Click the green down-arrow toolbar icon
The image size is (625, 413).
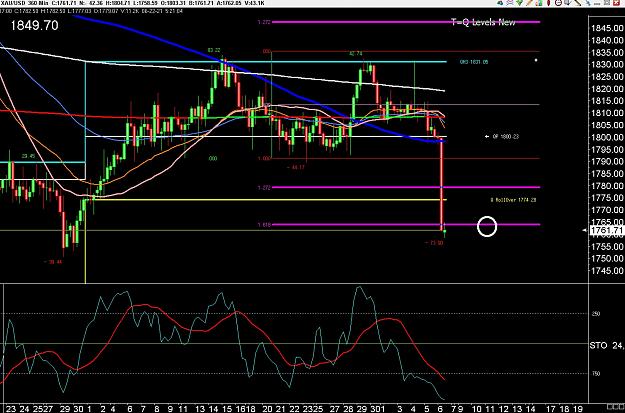point(519,3)
